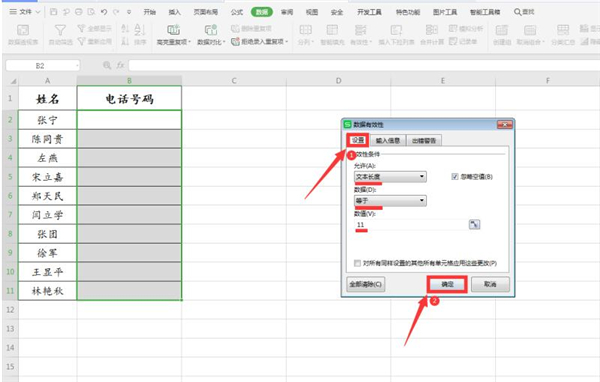Click the 模拟分析 button
600x382 pixels.
point(466,29)
